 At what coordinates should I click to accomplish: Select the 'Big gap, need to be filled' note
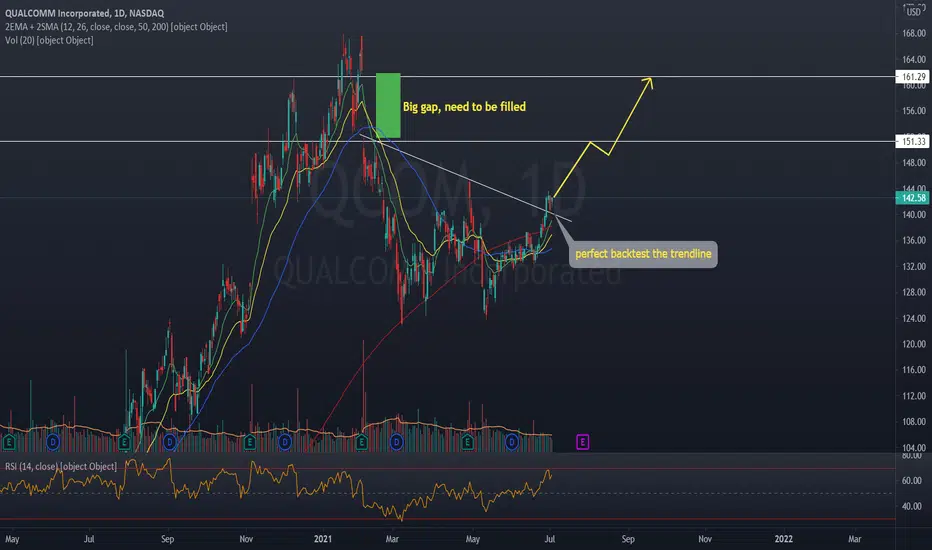point(464,107)
